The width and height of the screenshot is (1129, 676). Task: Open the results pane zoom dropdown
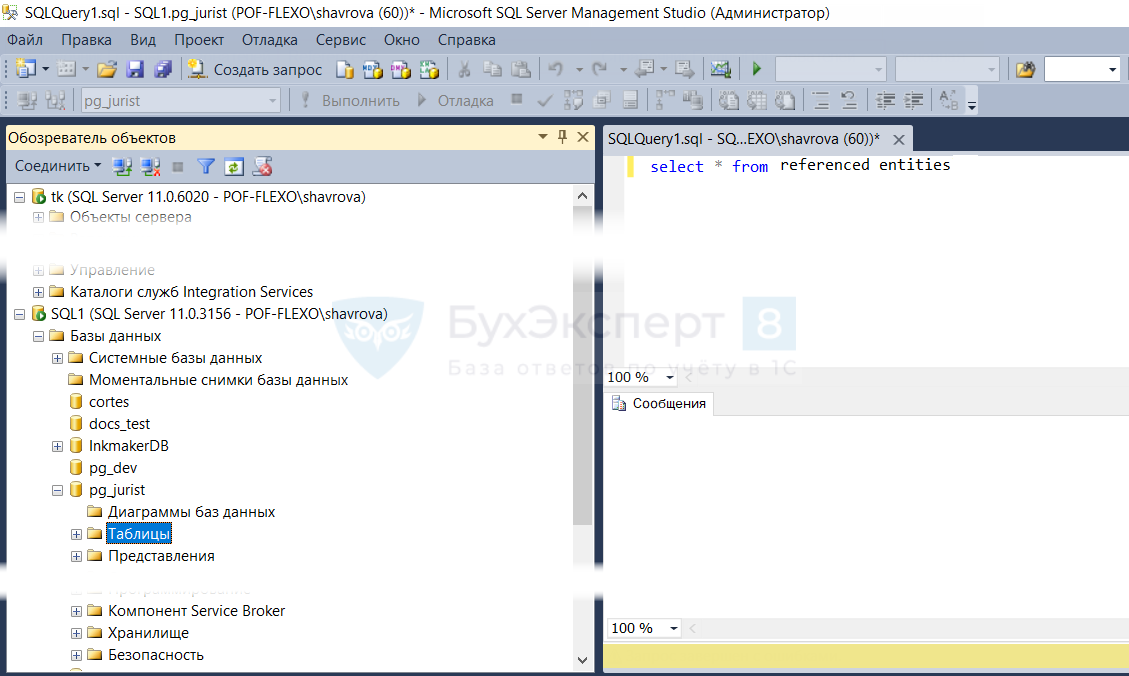674,628
